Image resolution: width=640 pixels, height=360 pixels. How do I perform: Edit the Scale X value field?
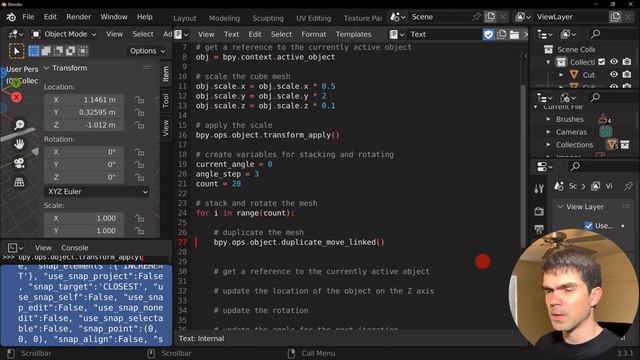pos(84,218)
